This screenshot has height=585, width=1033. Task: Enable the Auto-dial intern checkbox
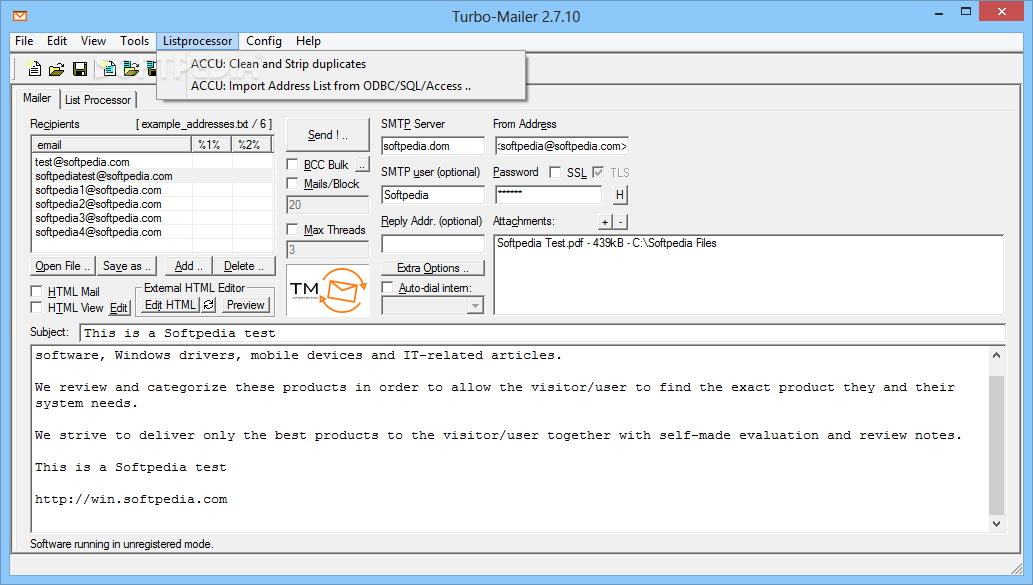(x=387, y=288)
